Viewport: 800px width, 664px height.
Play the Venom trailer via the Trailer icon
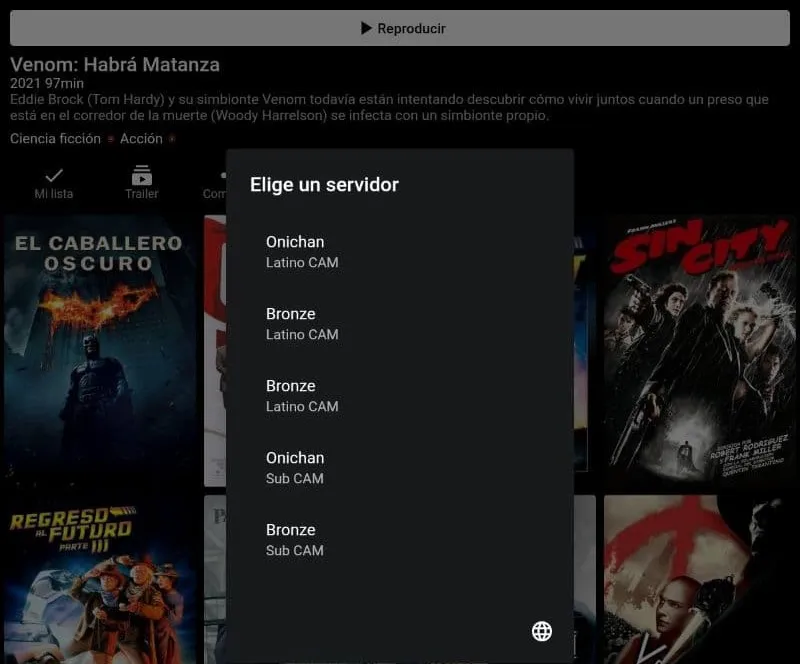coord(141,176)
